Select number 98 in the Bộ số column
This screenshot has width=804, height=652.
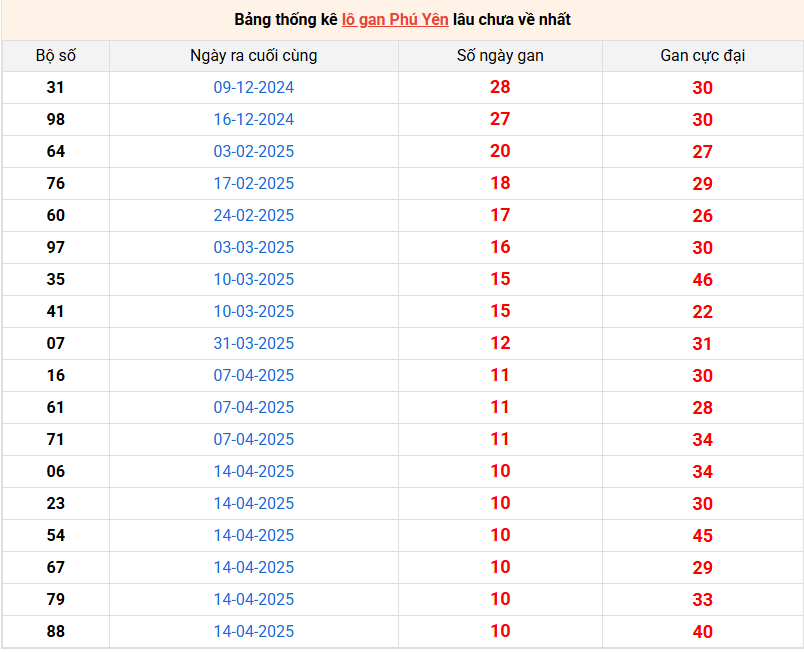[55, 120]
